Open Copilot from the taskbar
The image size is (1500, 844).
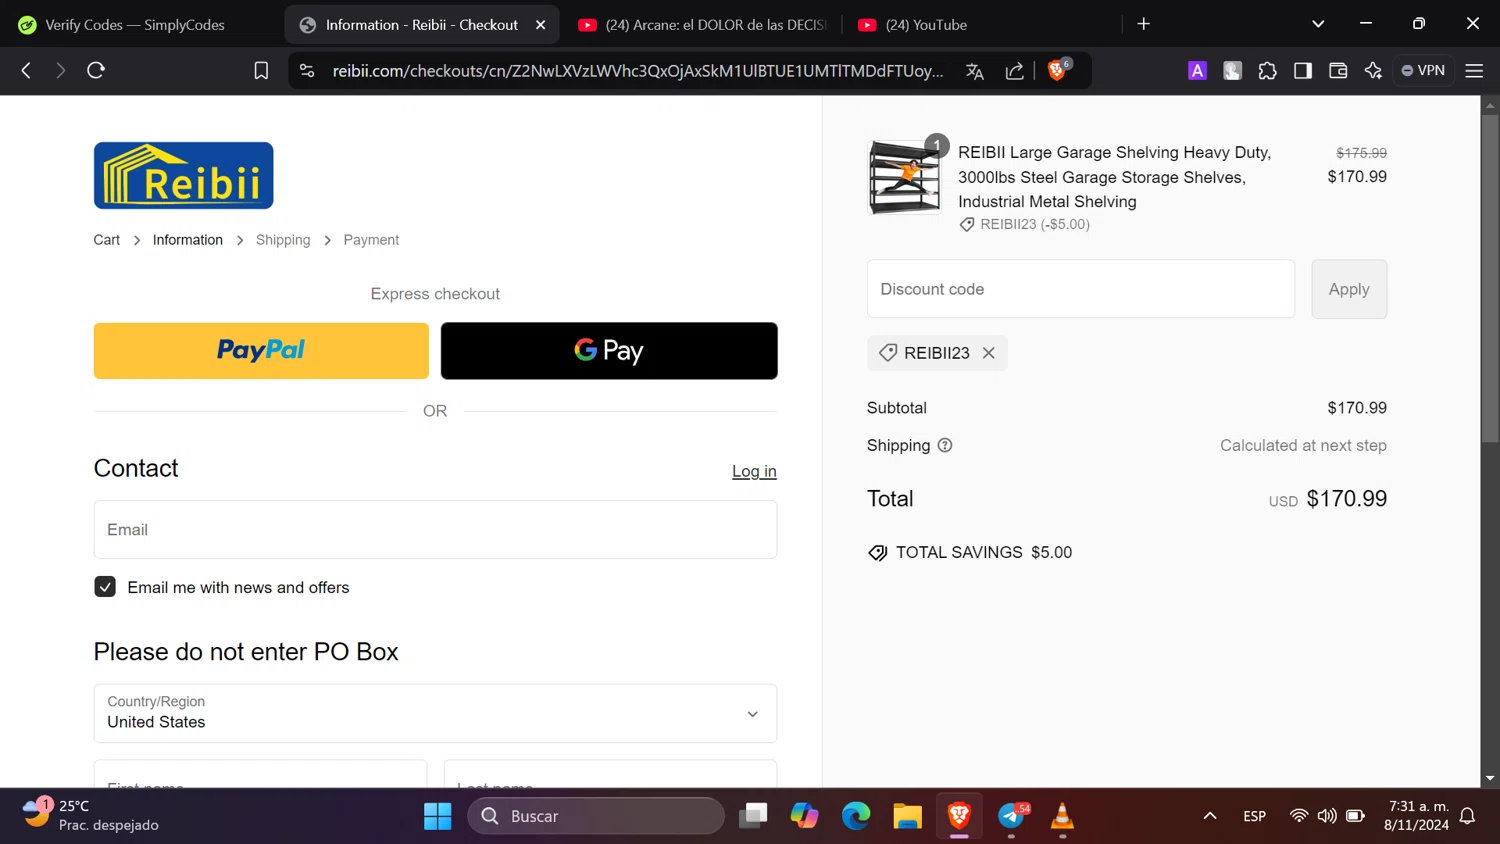804,816
